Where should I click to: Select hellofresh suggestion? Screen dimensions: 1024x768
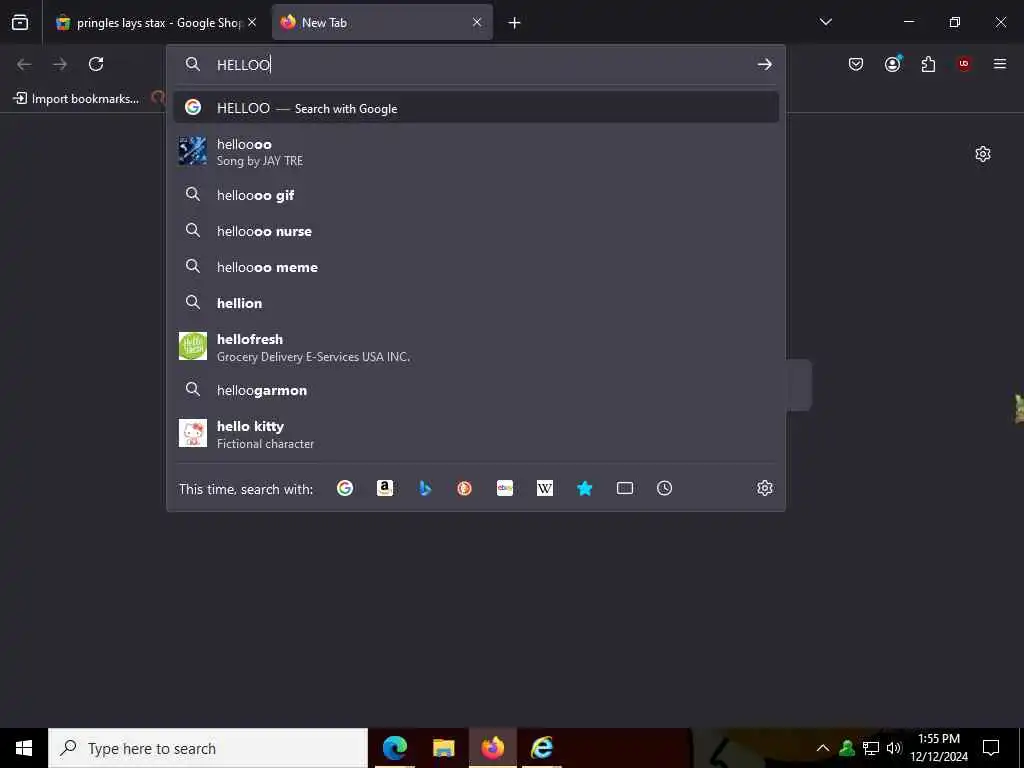476,347
